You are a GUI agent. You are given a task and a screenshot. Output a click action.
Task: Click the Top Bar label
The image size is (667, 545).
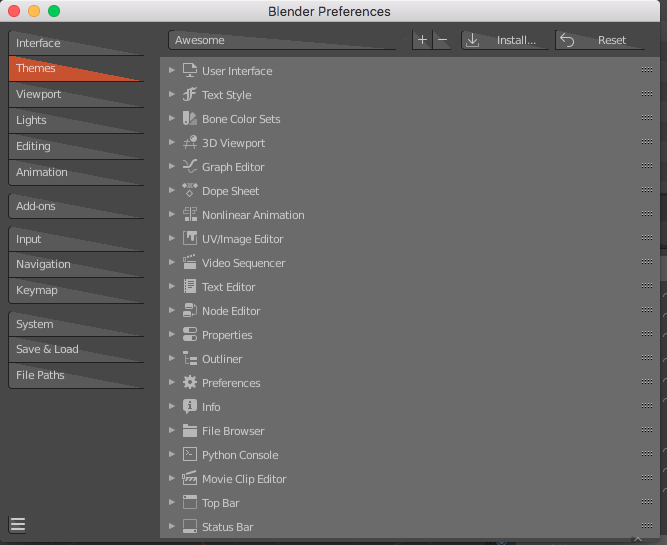220,503
